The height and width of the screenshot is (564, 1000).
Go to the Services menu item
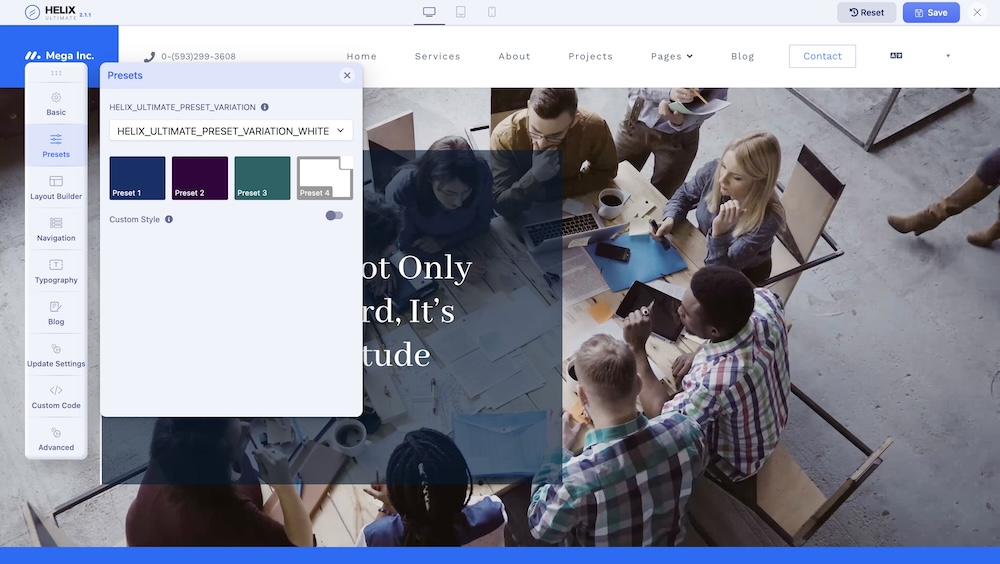437,57
